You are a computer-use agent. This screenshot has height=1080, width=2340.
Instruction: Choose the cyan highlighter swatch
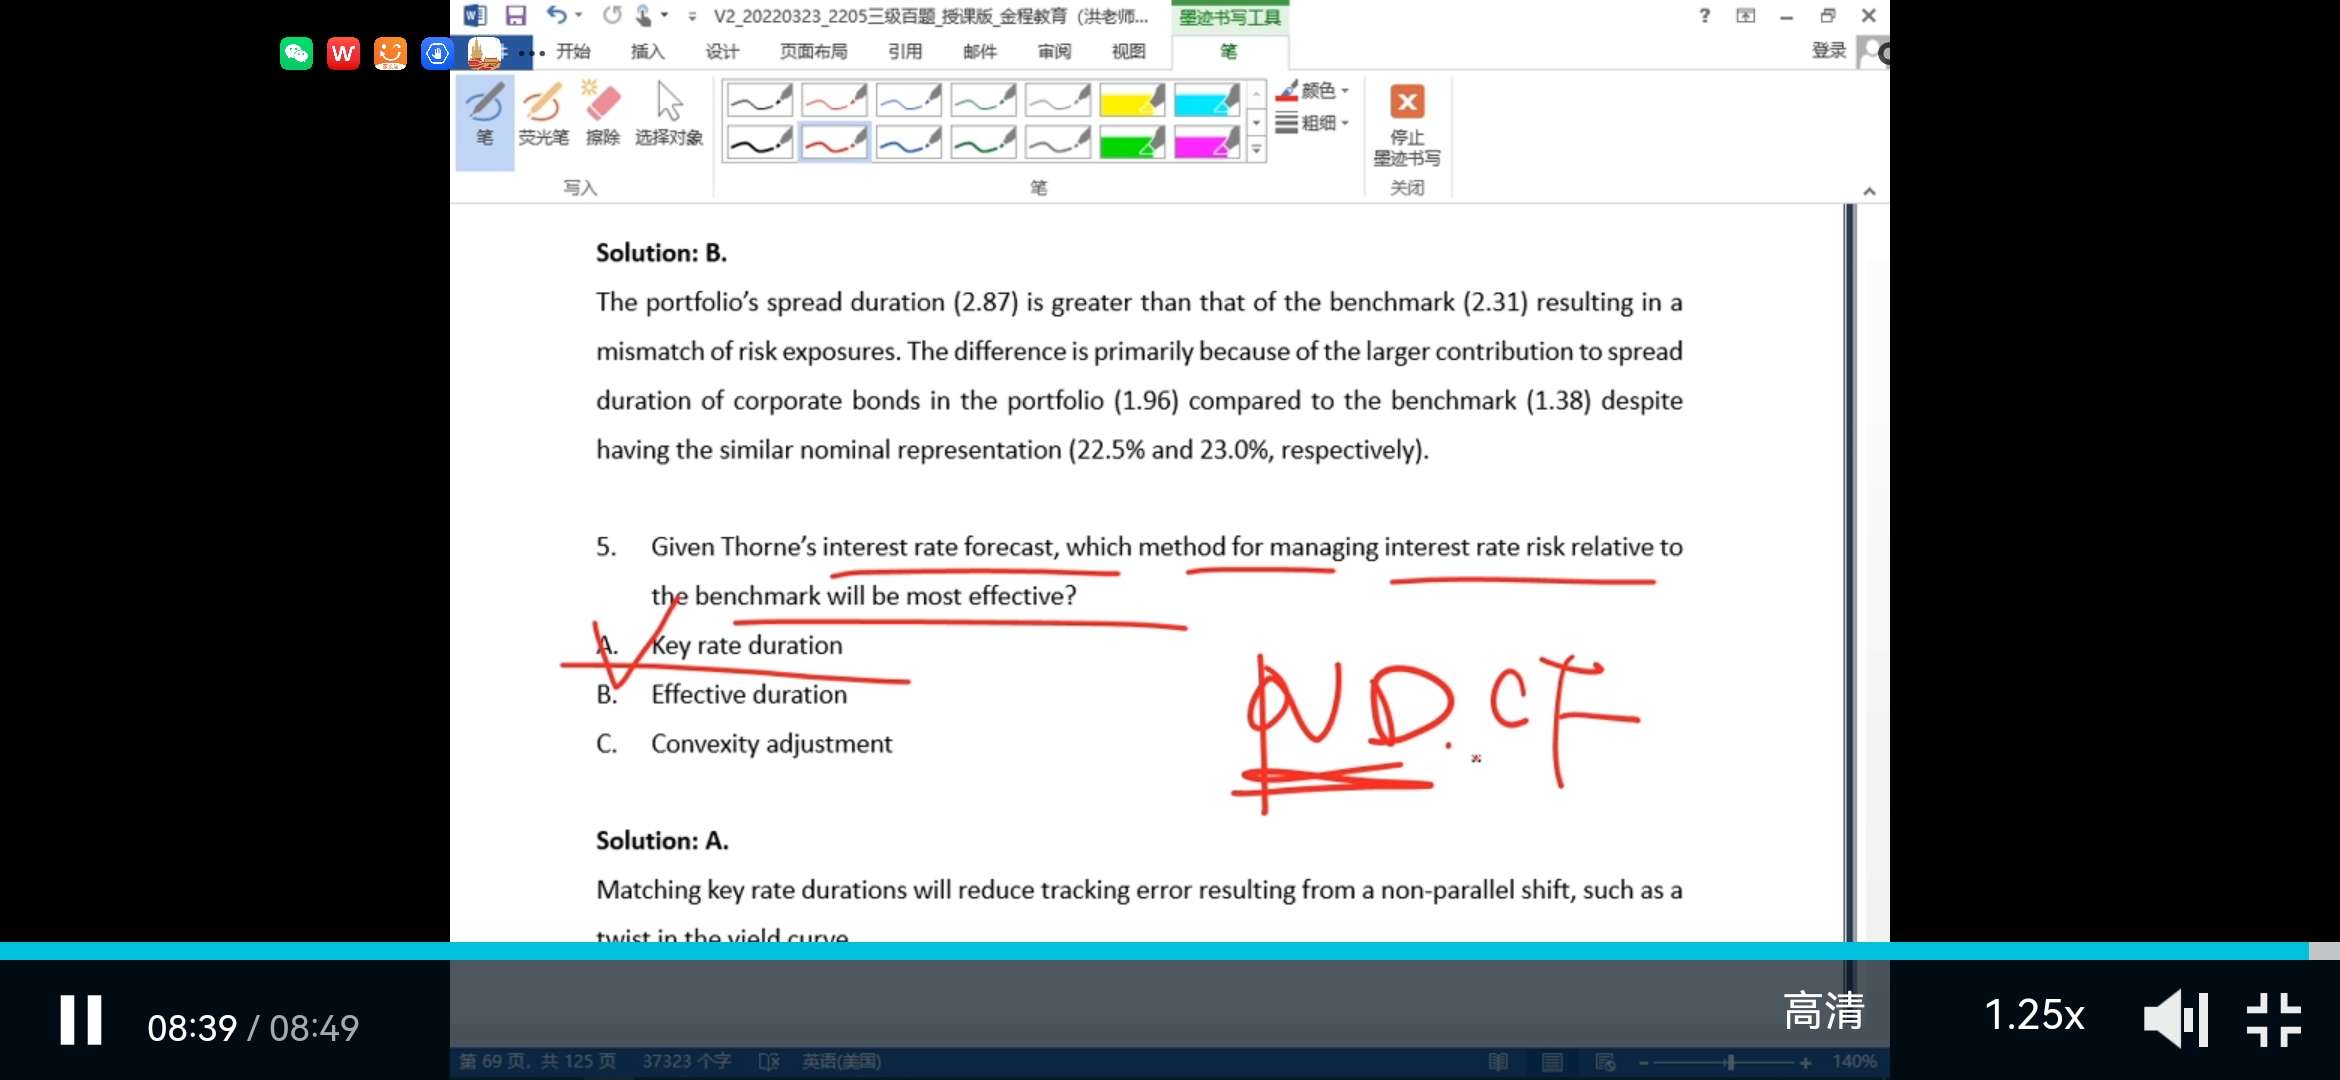pos(1207,100)
